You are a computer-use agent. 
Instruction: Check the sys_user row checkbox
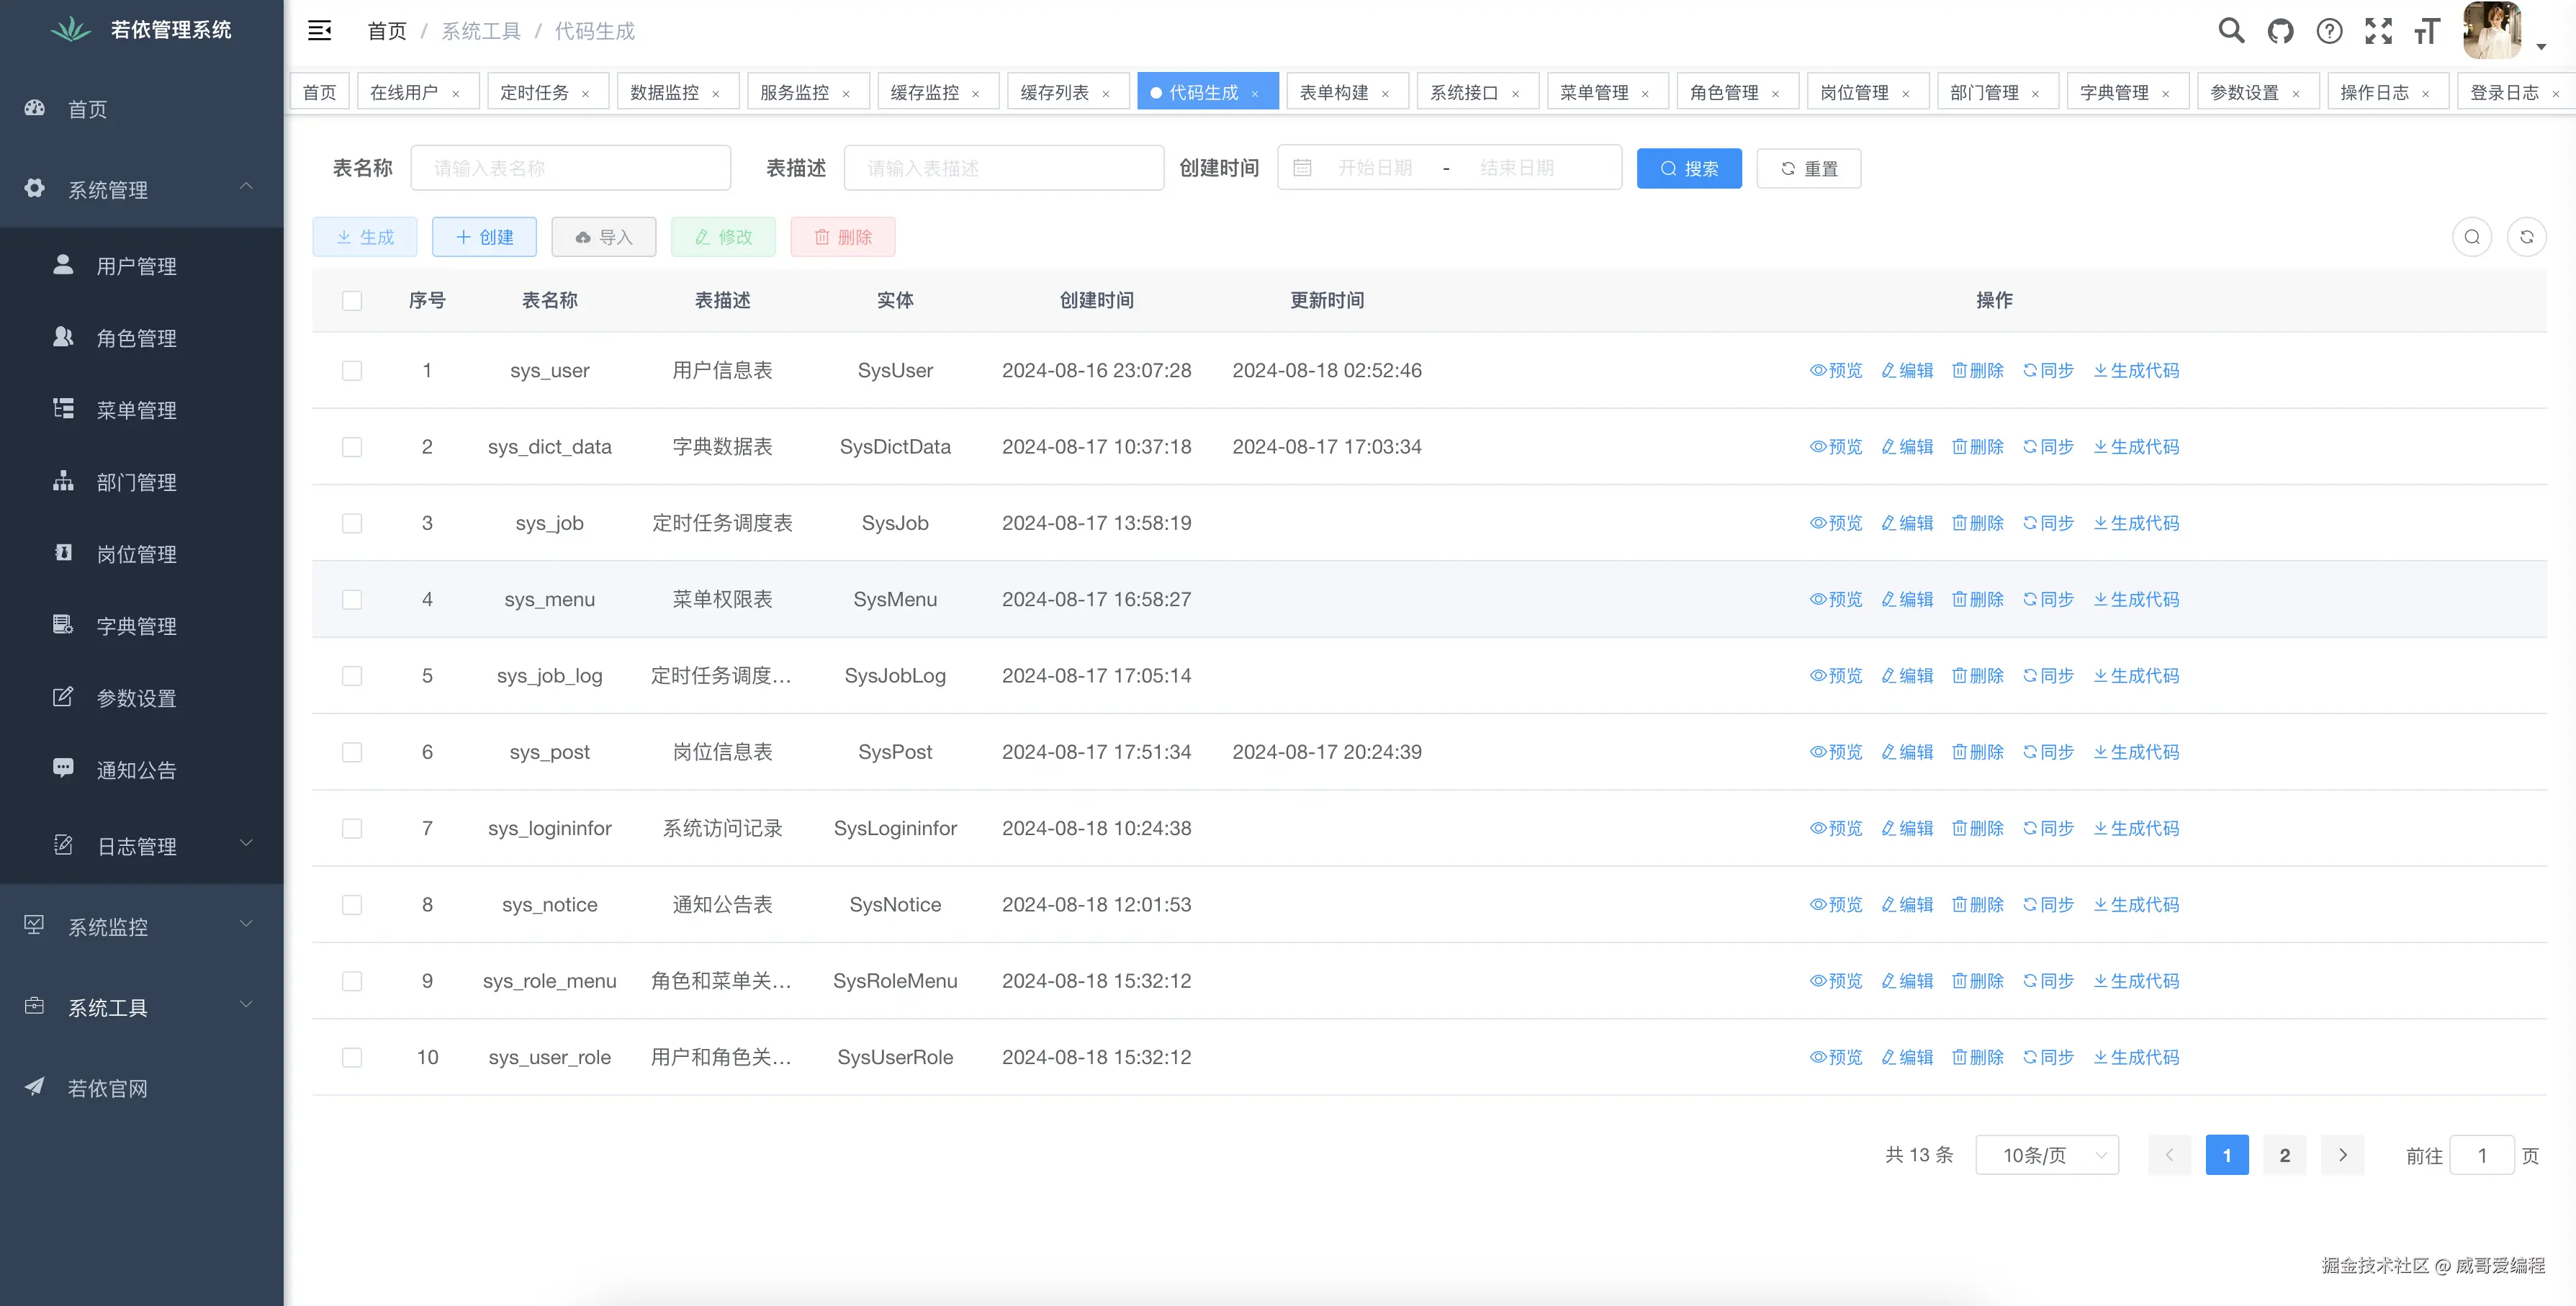pos(352,371)
